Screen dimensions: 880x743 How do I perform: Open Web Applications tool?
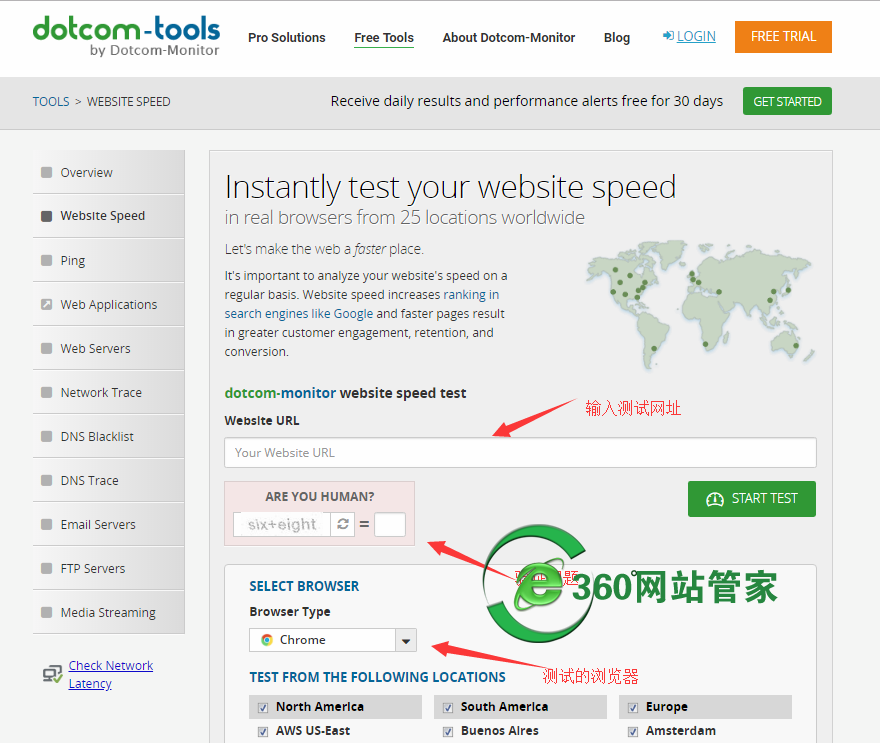[109, 304]
